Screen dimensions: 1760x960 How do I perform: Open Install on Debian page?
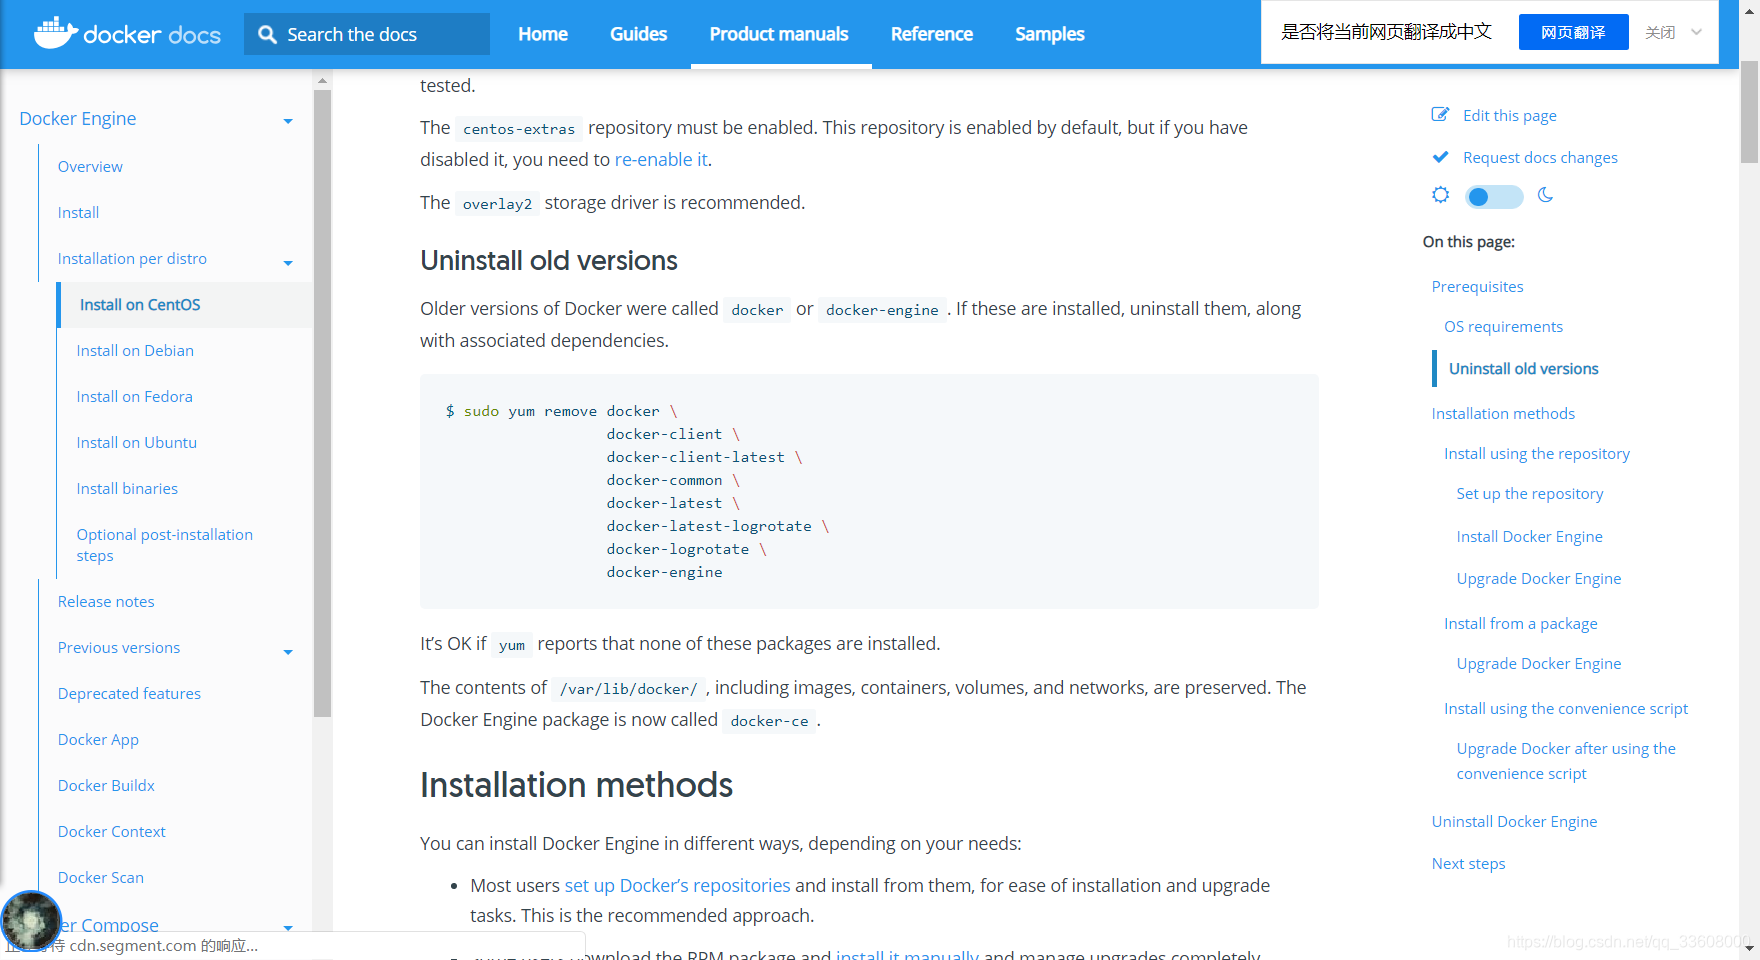coord(135,350)
